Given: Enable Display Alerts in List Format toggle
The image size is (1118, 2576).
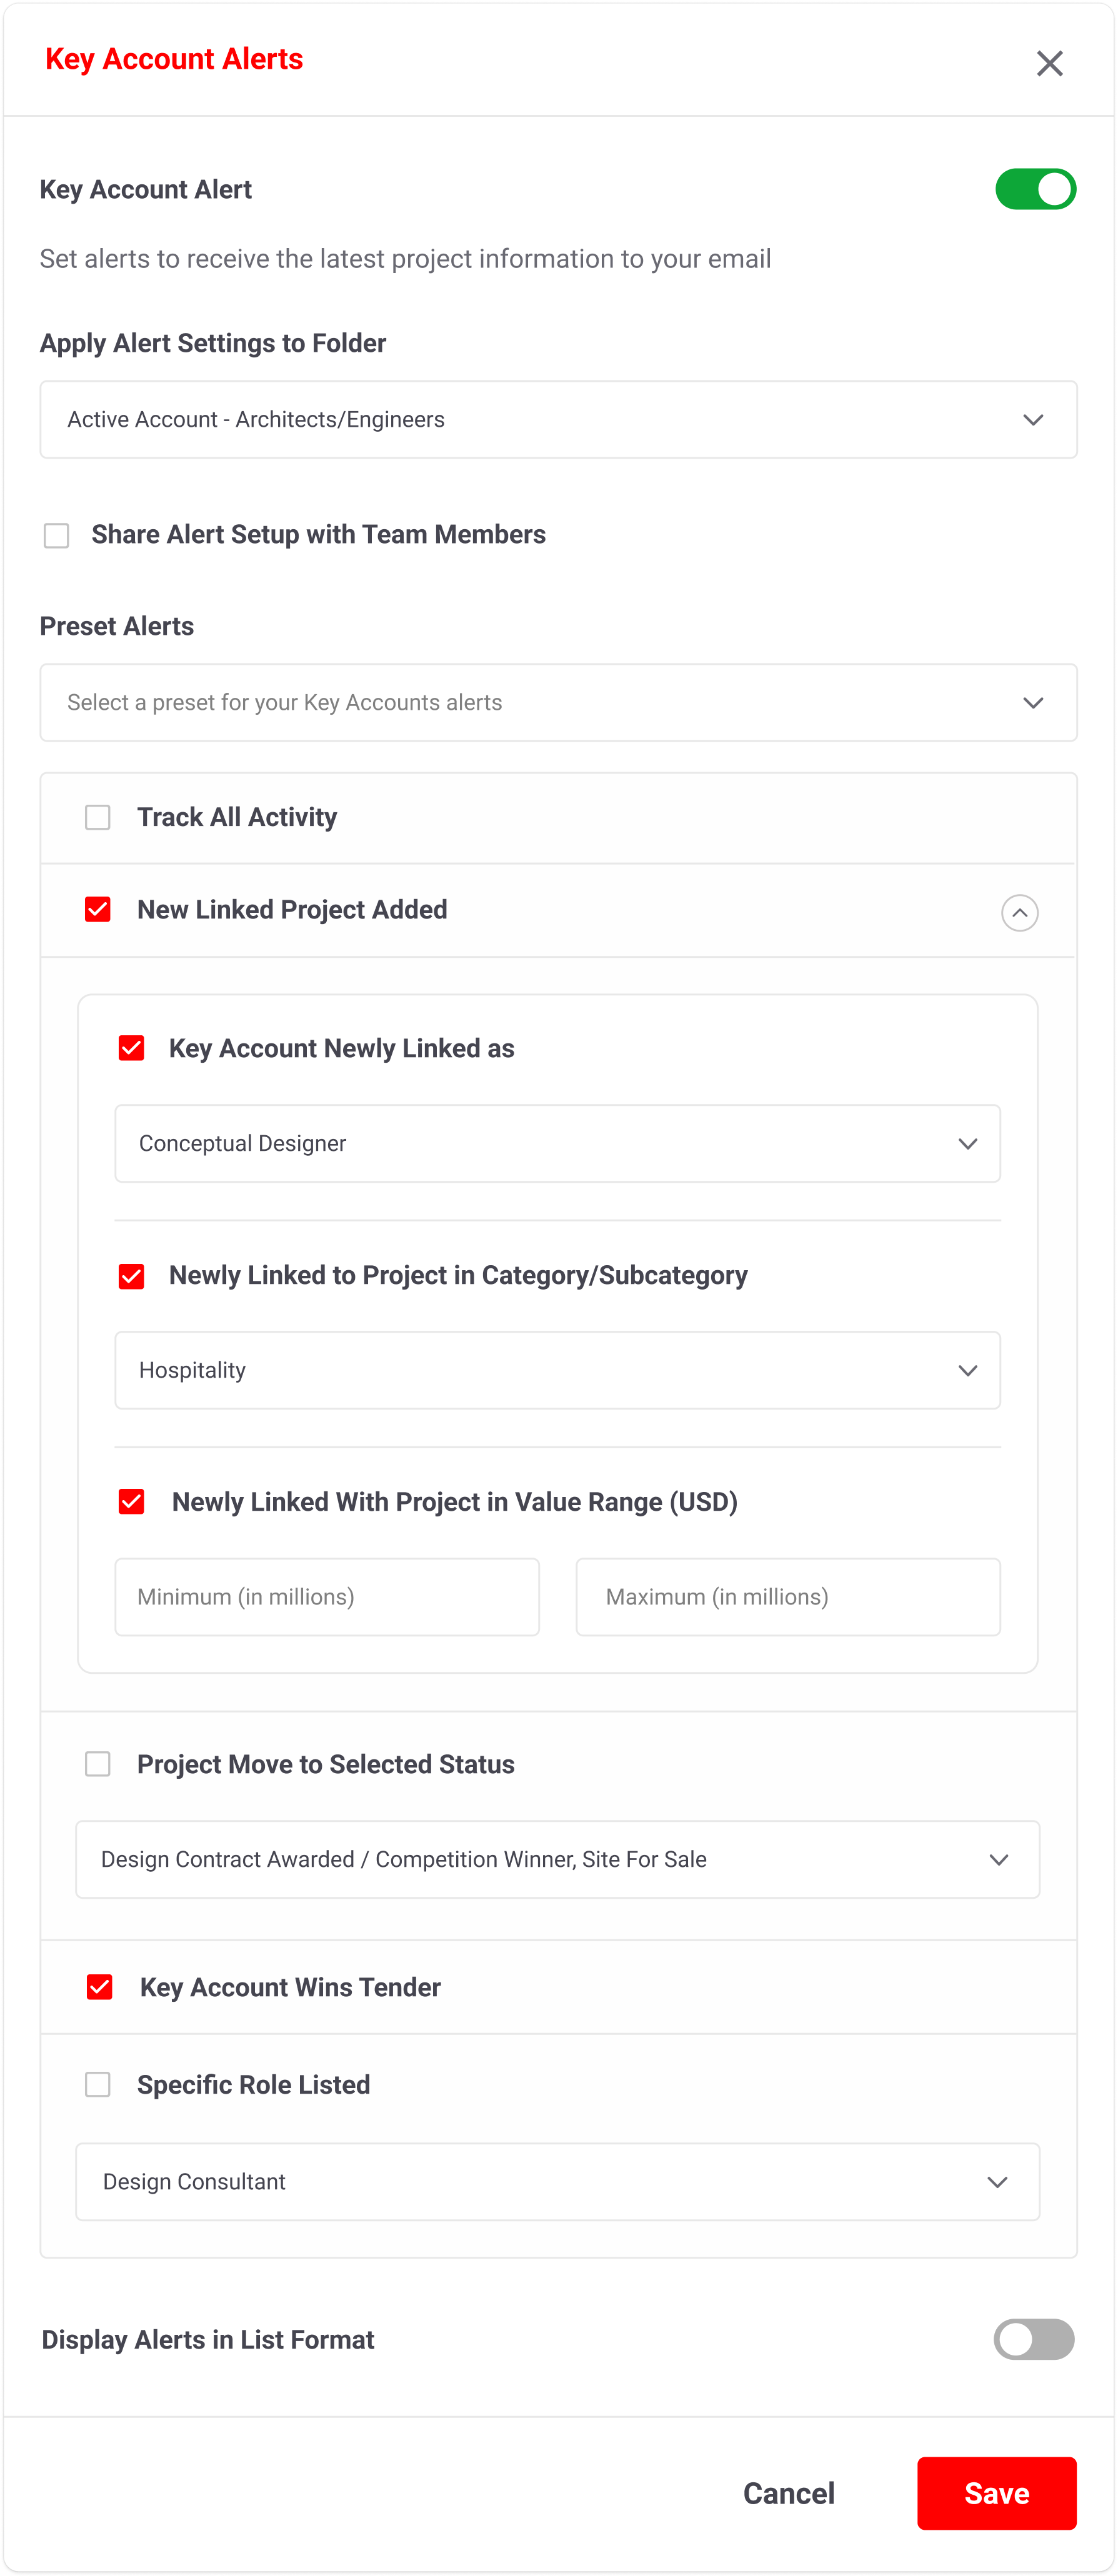Looking at the screenshot, I should [x=1033, y=2339].
